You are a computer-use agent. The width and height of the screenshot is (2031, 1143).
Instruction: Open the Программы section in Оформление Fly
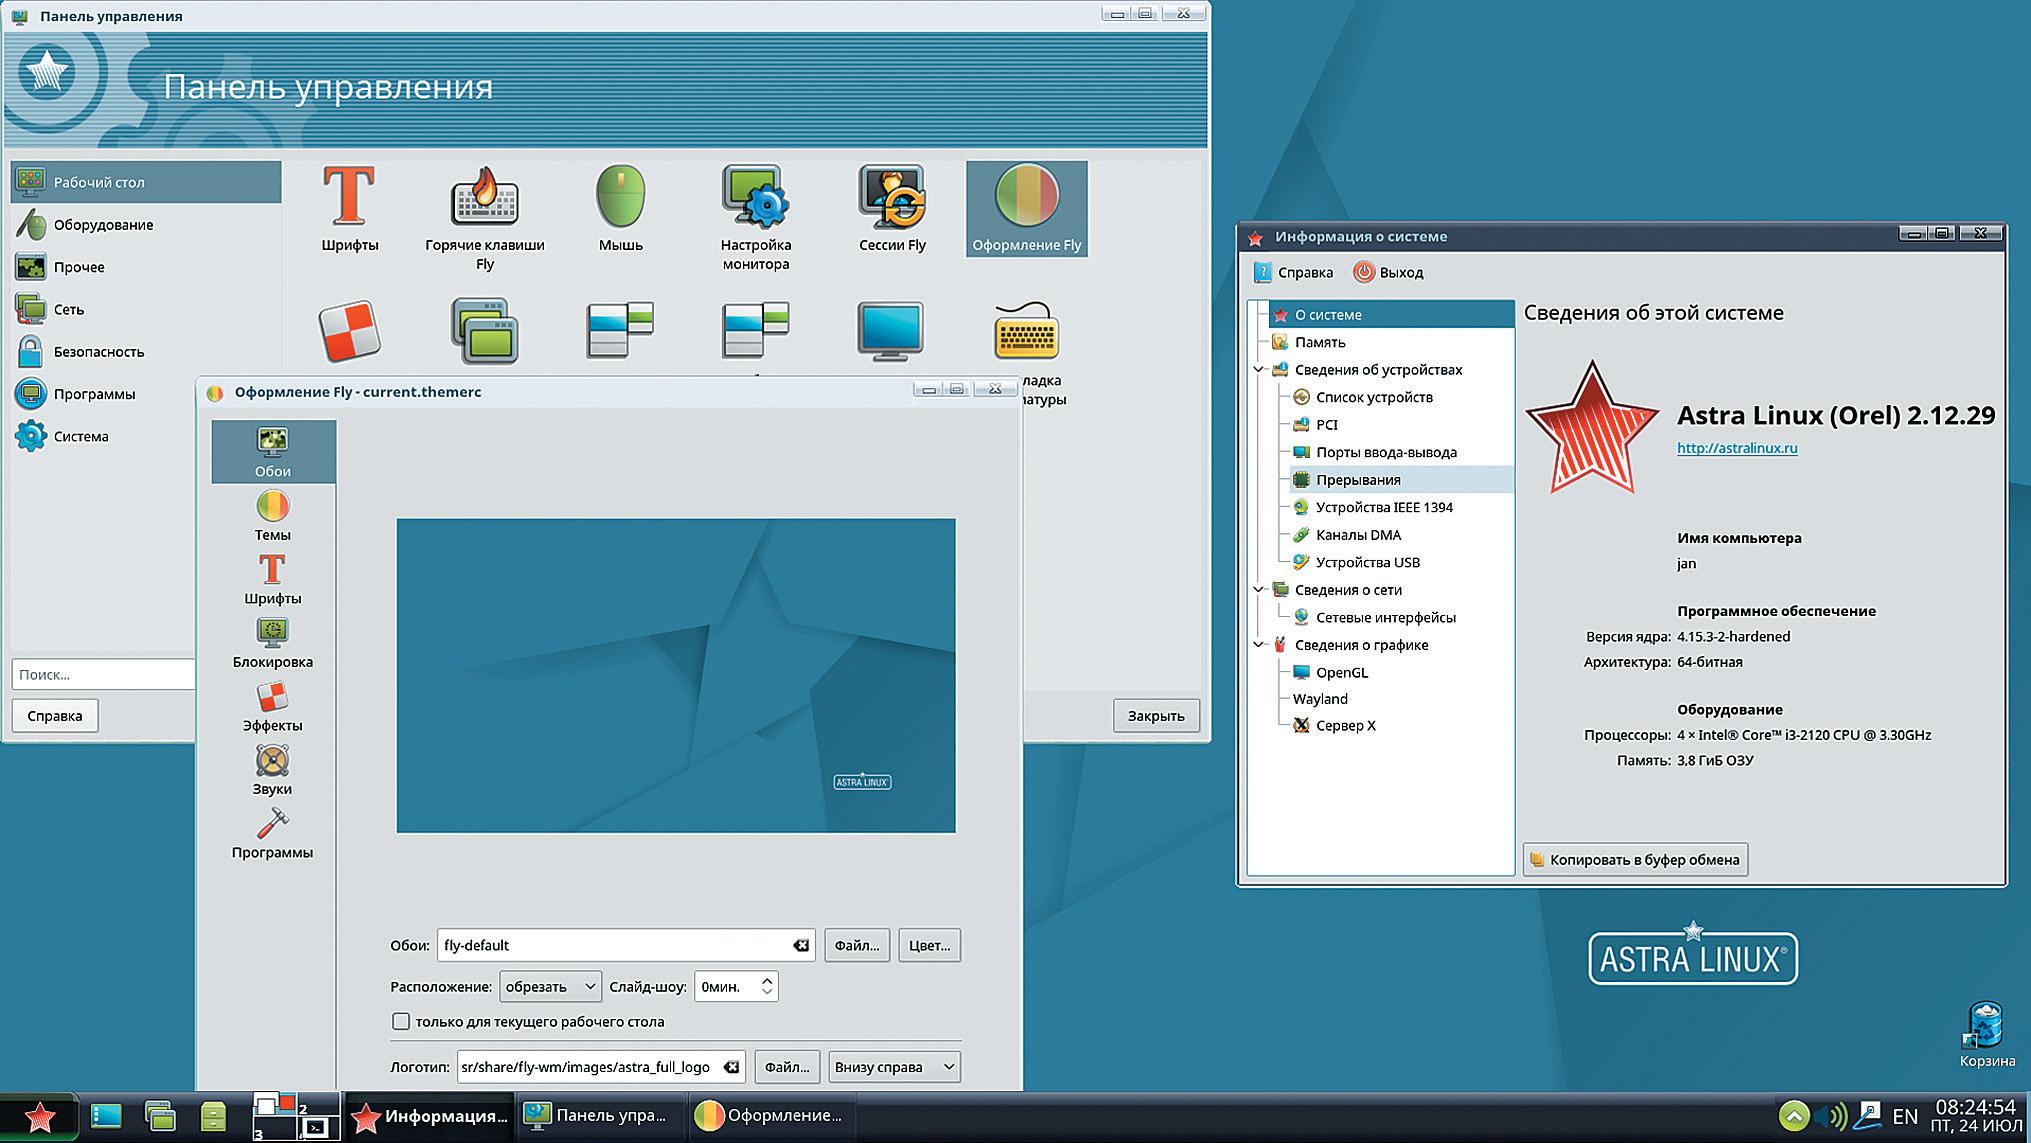272,833
